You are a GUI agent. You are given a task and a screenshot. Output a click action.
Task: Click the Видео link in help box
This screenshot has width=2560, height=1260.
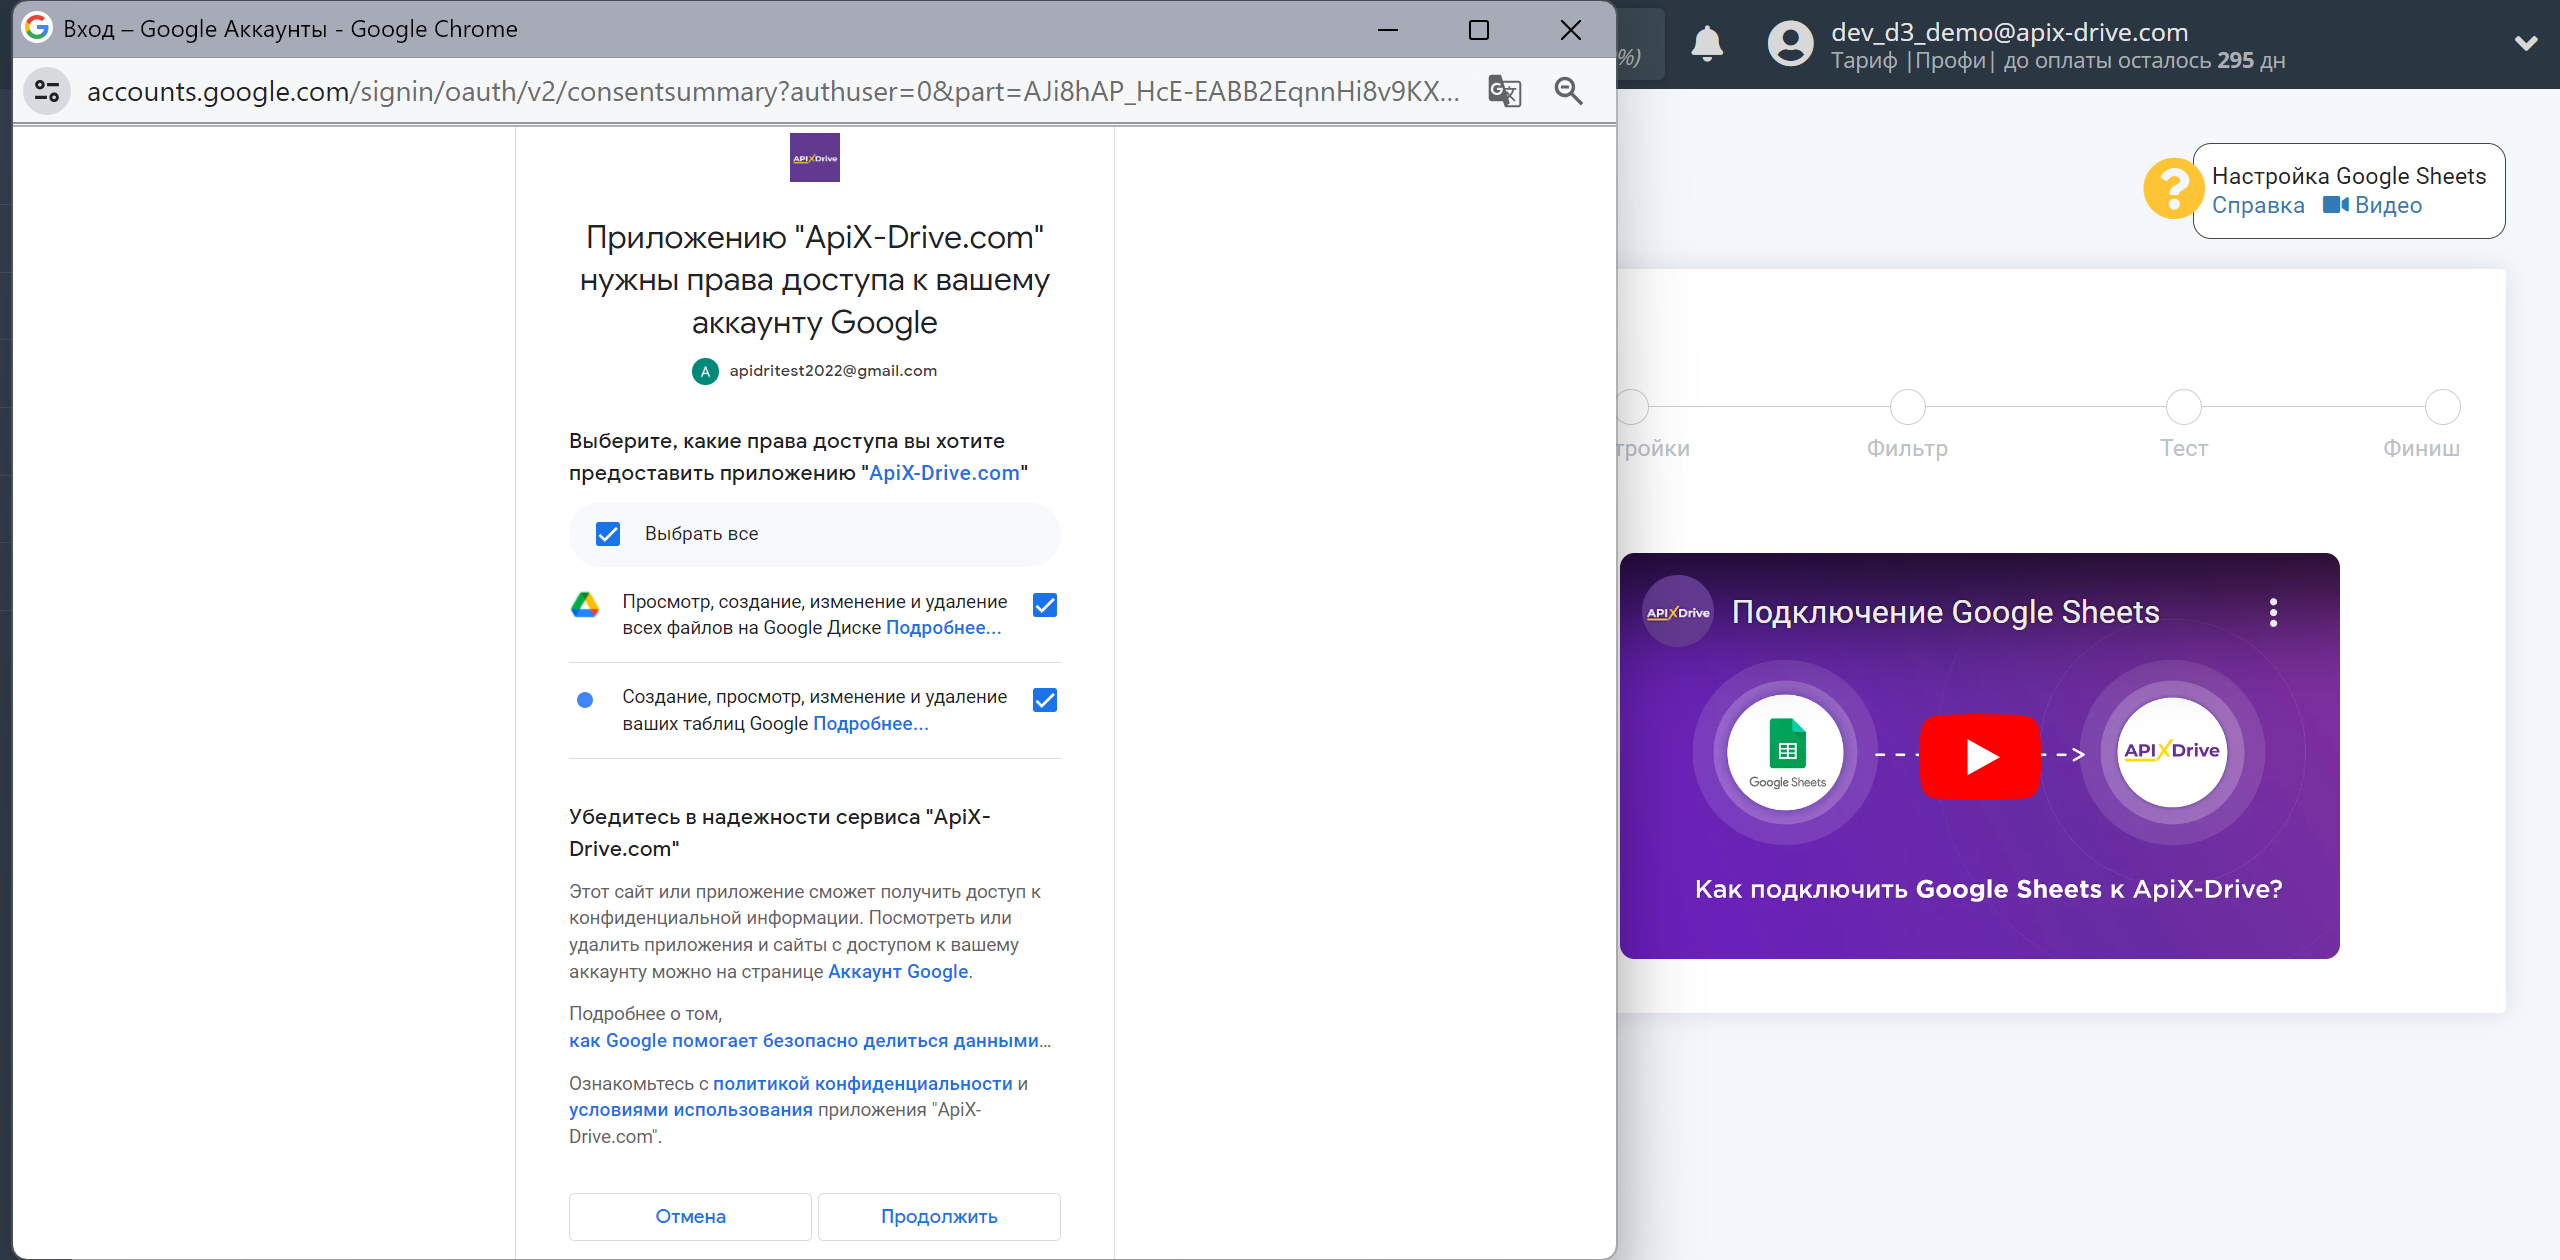[x=2388, y=205]
